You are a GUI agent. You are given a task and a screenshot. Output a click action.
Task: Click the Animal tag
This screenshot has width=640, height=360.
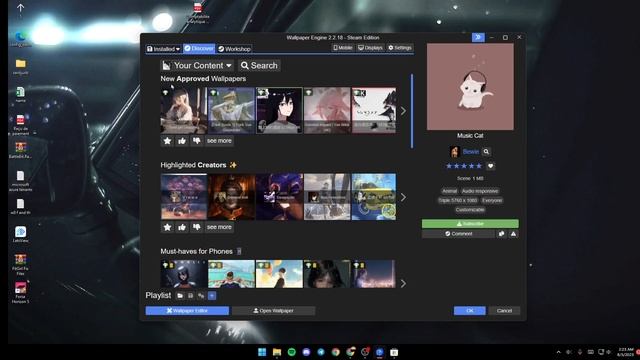(x=449, y=191)
